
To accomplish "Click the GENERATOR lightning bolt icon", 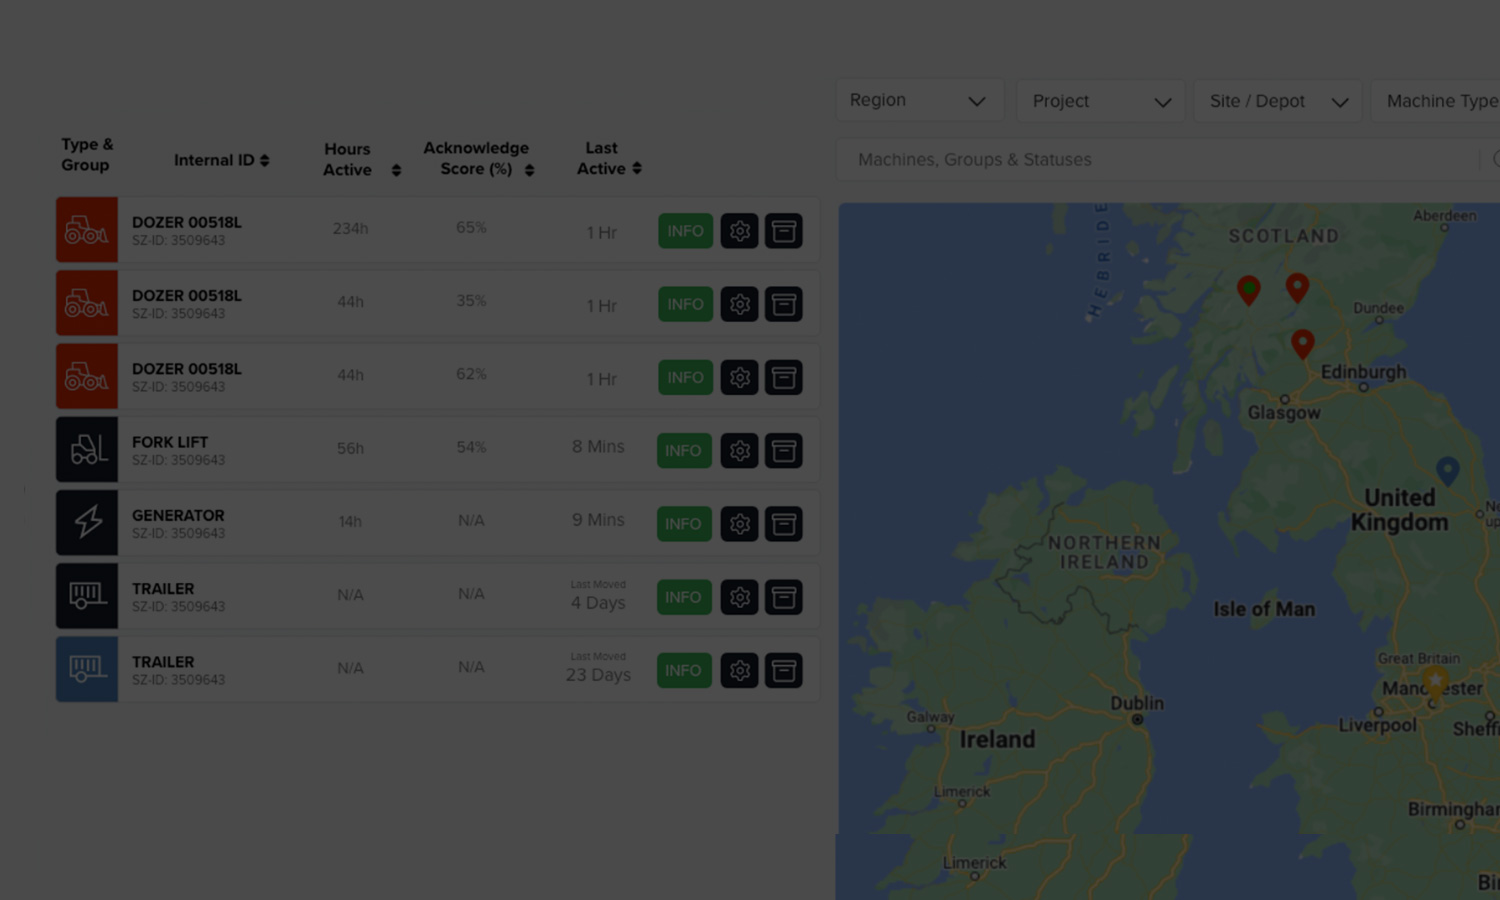I will coord(86,522).
